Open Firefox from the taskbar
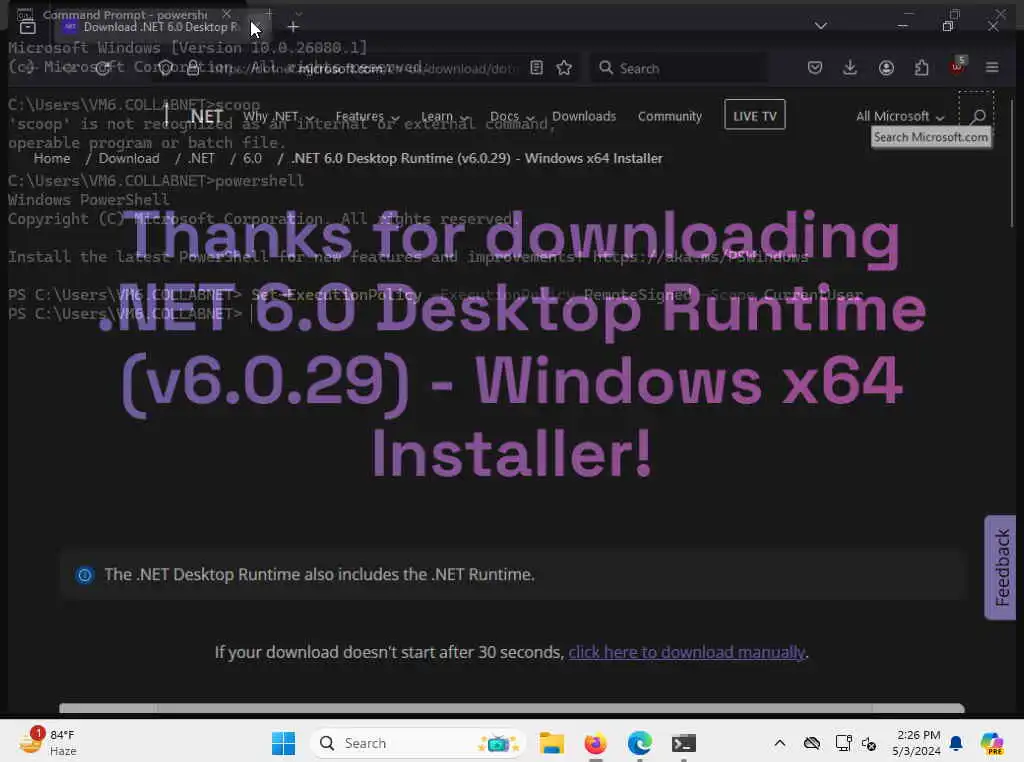The image size is (1024, 762). [x=595, y=743]
